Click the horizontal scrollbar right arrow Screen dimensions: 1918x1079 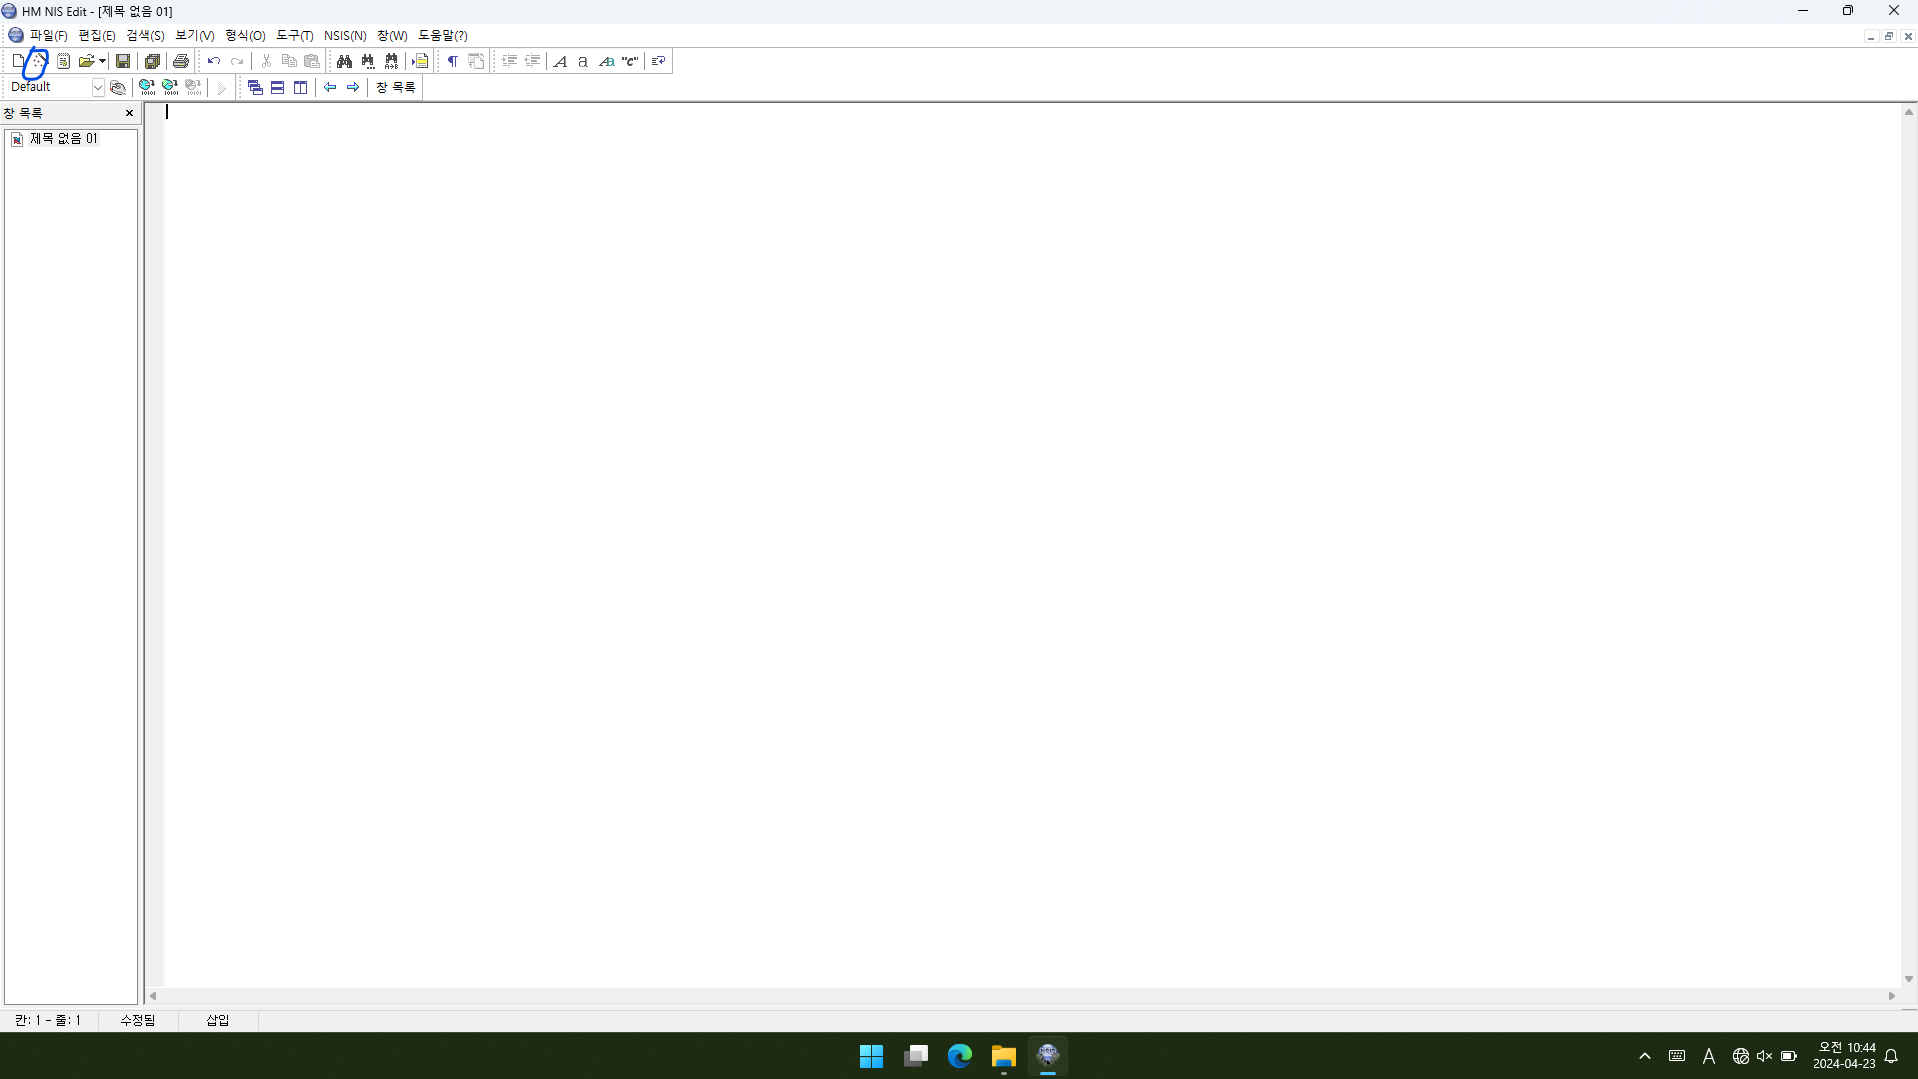pos(1892,996)
